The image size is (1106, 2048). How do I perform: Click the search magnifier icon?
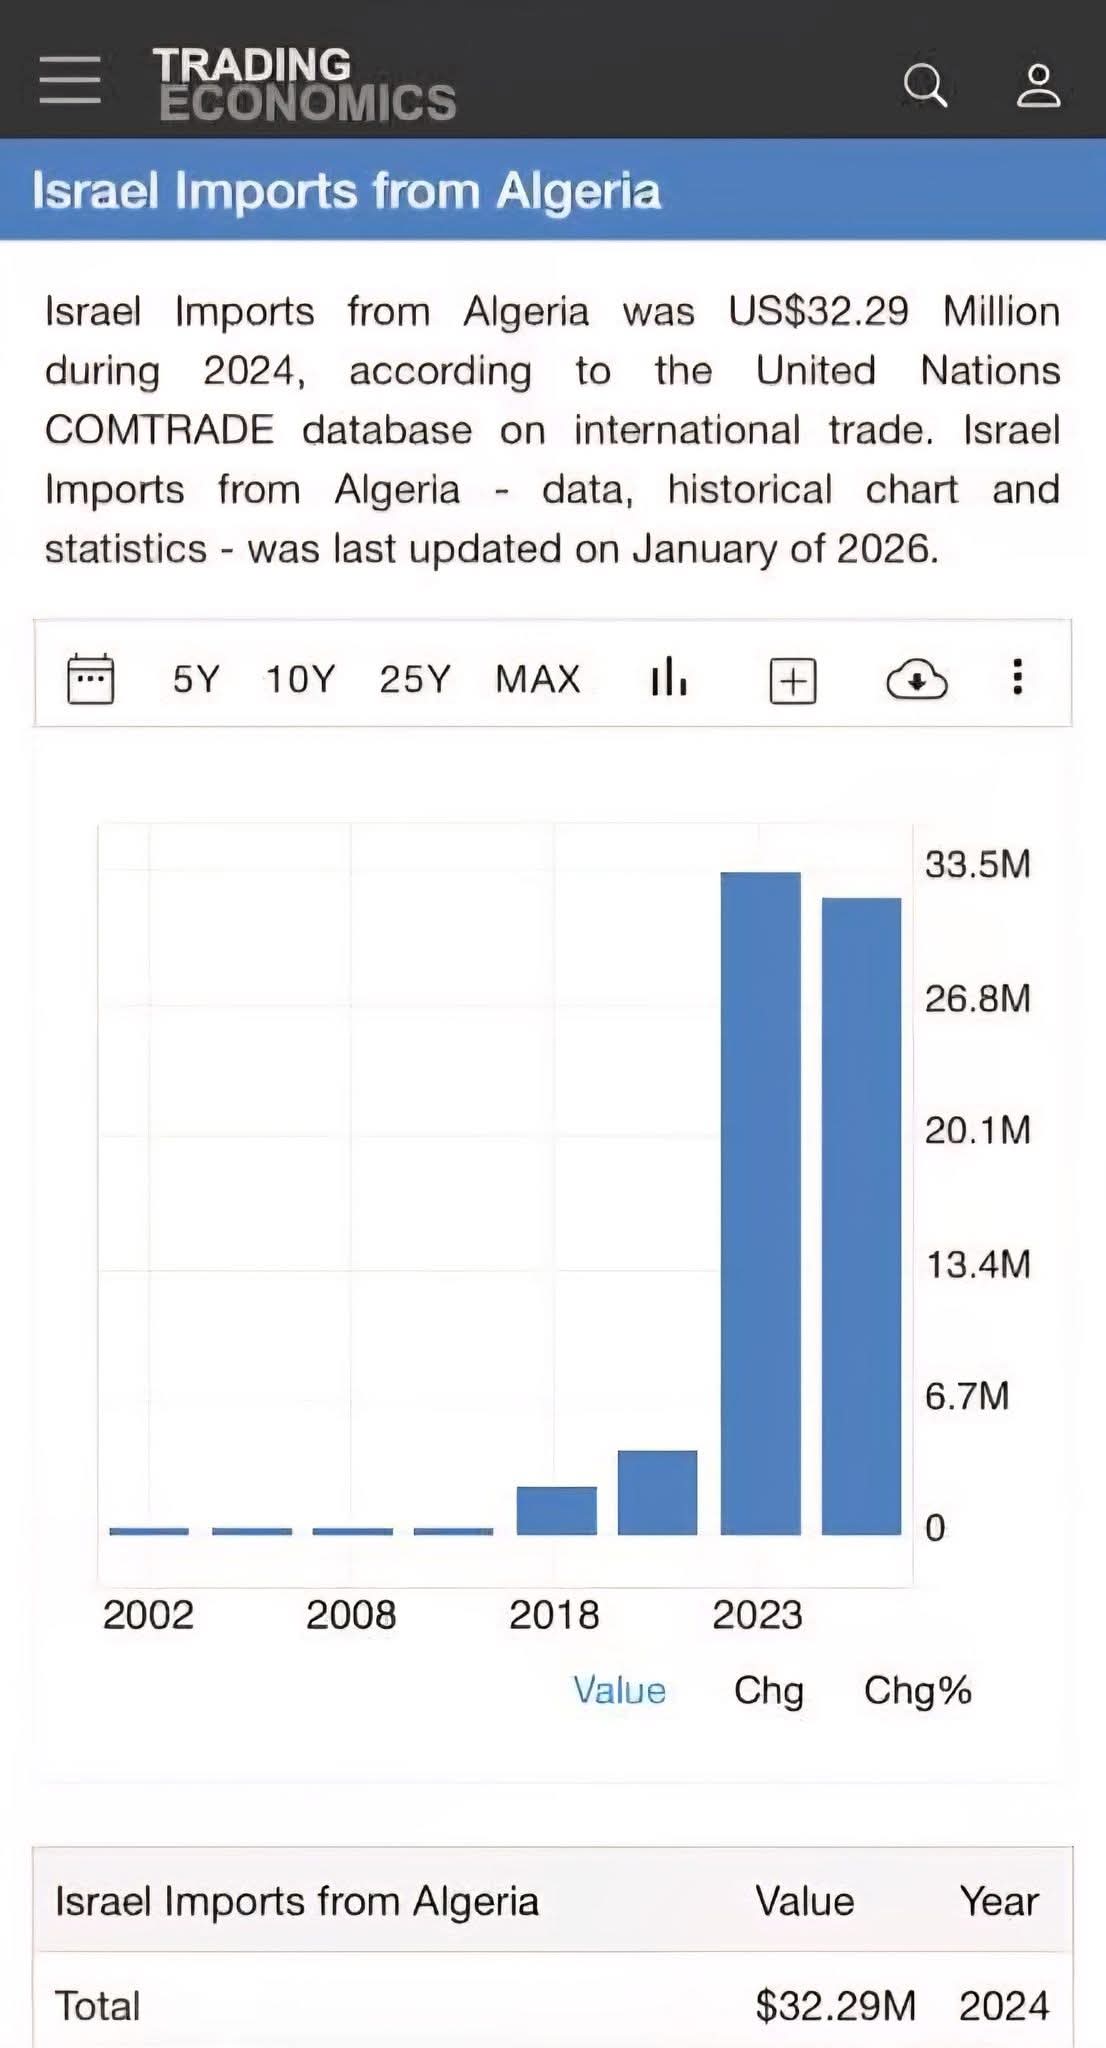pos(925,86)
